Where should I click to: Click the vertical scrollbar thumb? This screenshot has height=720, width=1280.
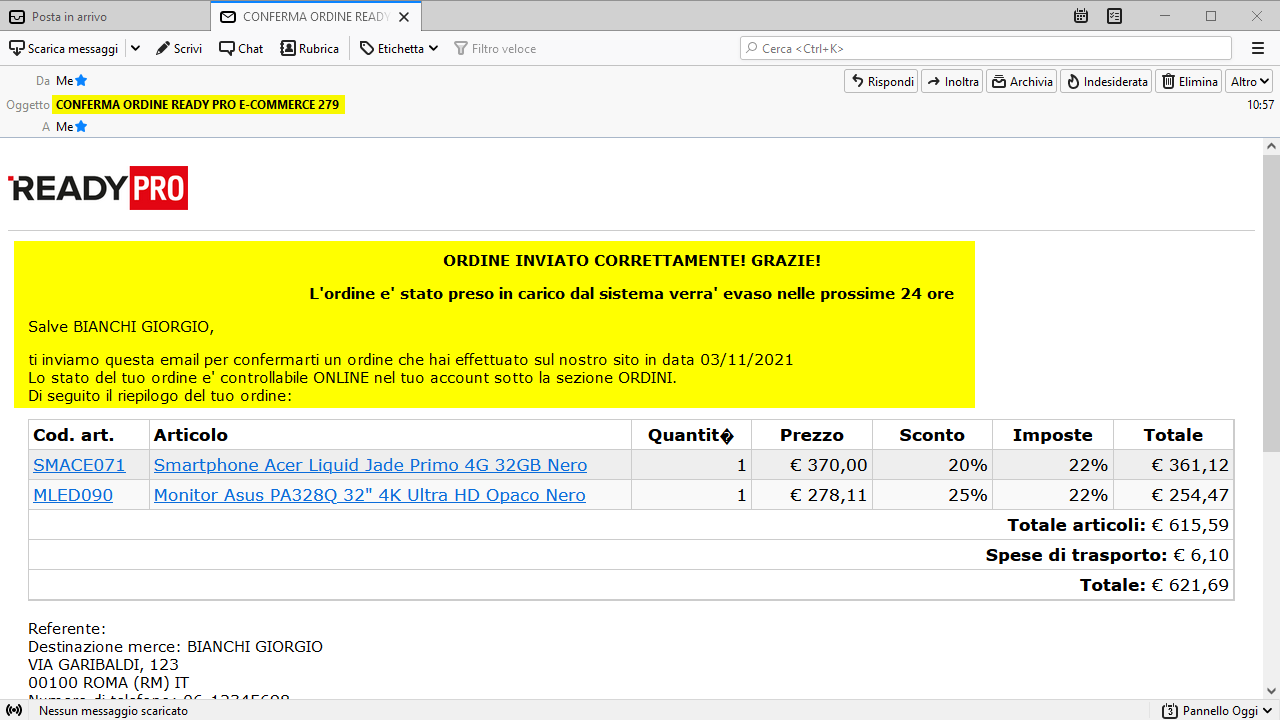click(1271, 303)
